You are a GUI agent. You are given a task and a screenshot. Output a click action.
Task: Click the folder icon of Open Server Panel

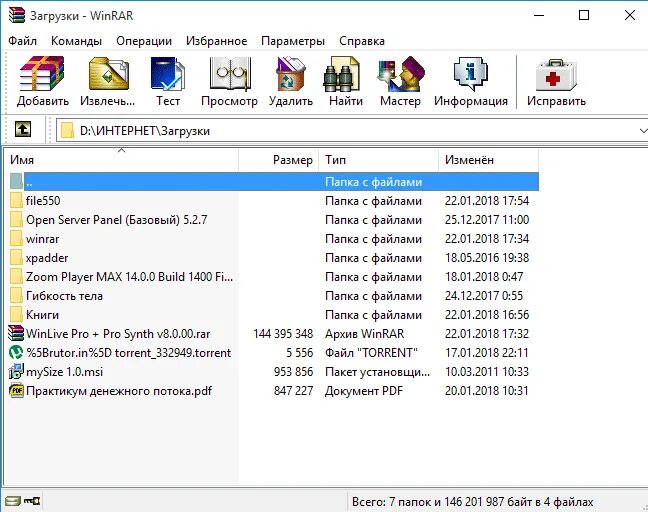click(16, 219)
